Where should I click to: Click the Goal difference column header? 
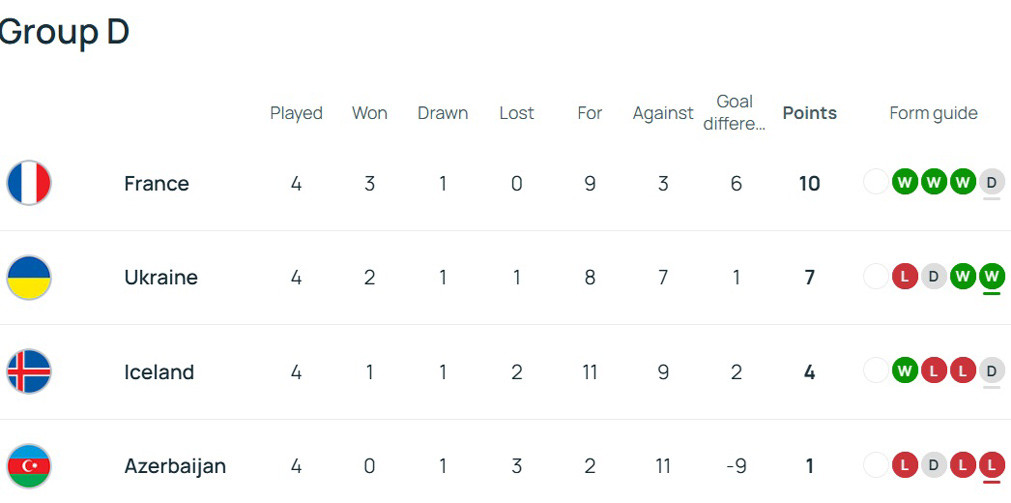pyautogui.click(x=735, y=113)
